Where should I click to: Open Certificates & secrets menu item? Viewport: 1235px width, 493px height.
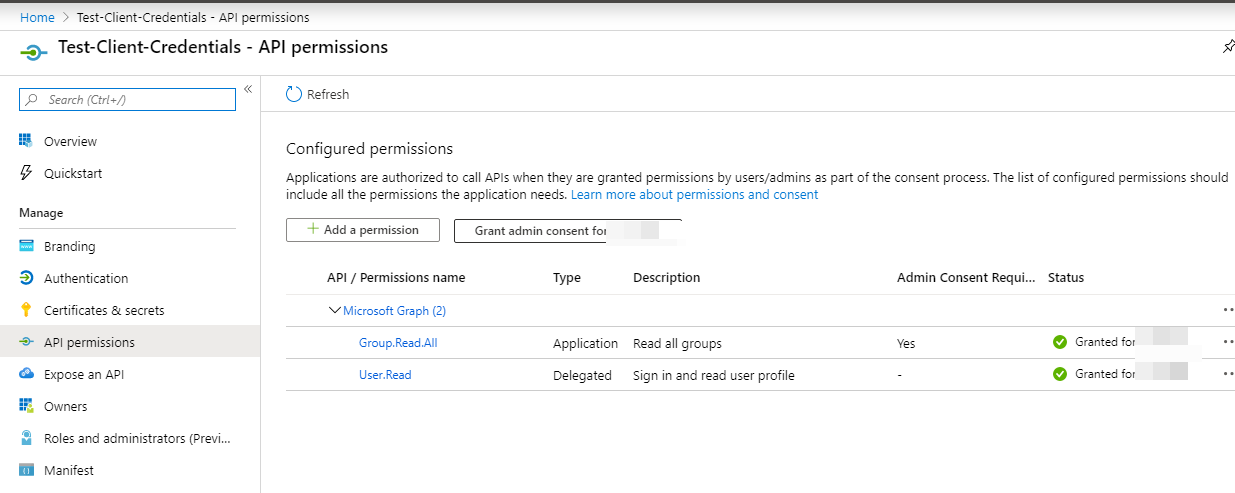click(x=104, y=310)
